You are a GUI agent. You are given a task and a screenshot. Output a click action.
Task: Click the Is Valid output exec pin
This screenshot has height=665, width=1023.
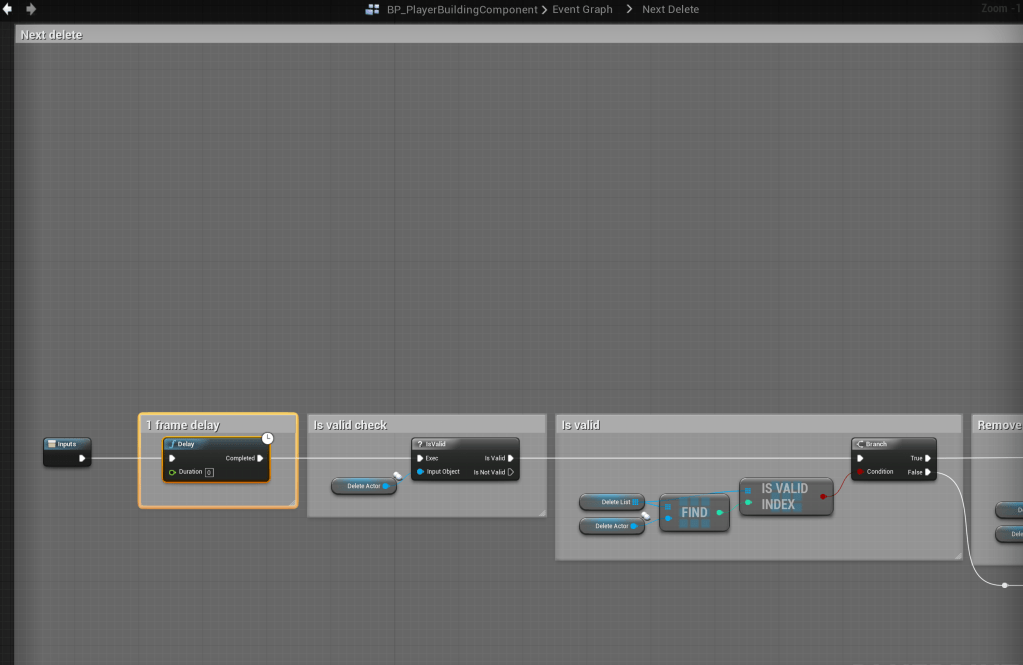click(511, 458)
